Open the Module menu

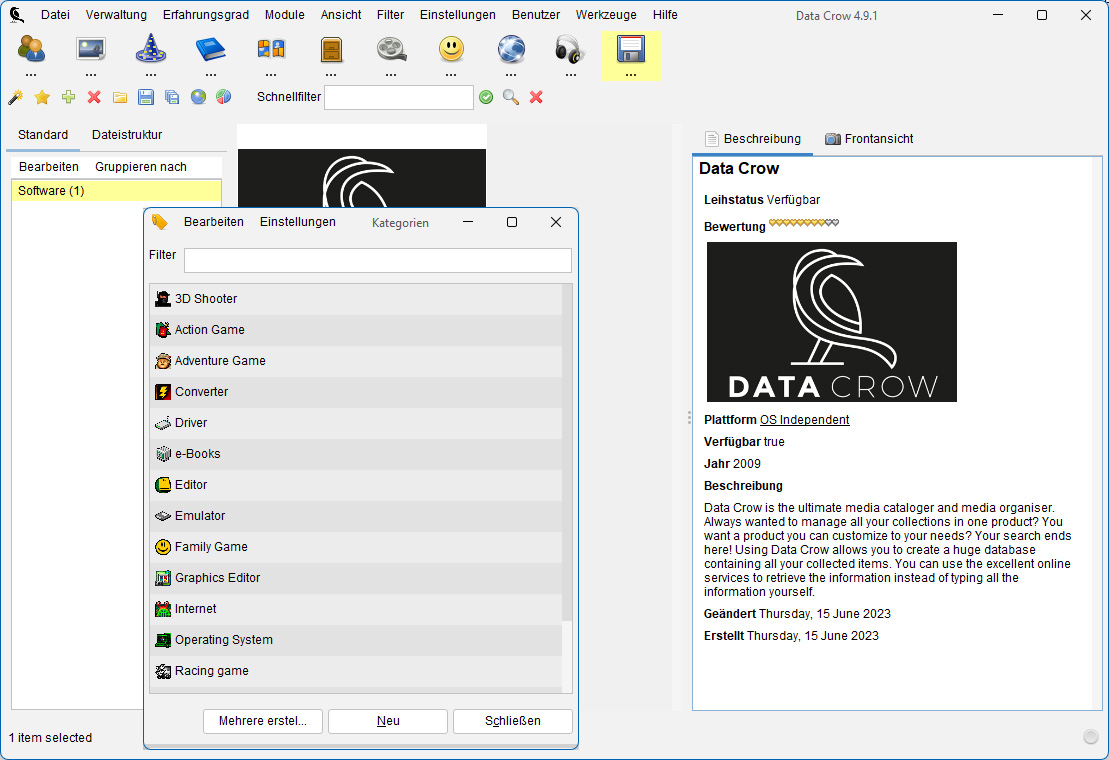click(x=284, y=15)
